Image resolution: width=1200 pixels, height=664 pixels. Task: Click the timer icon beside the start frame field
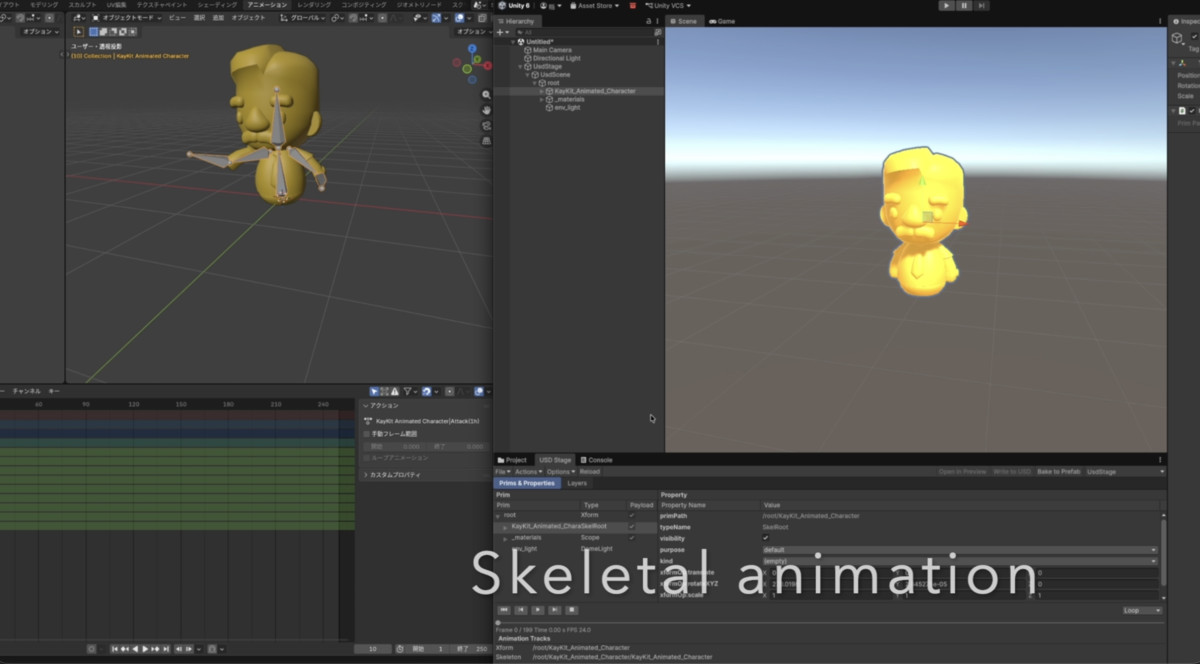[x=400, y=648]
